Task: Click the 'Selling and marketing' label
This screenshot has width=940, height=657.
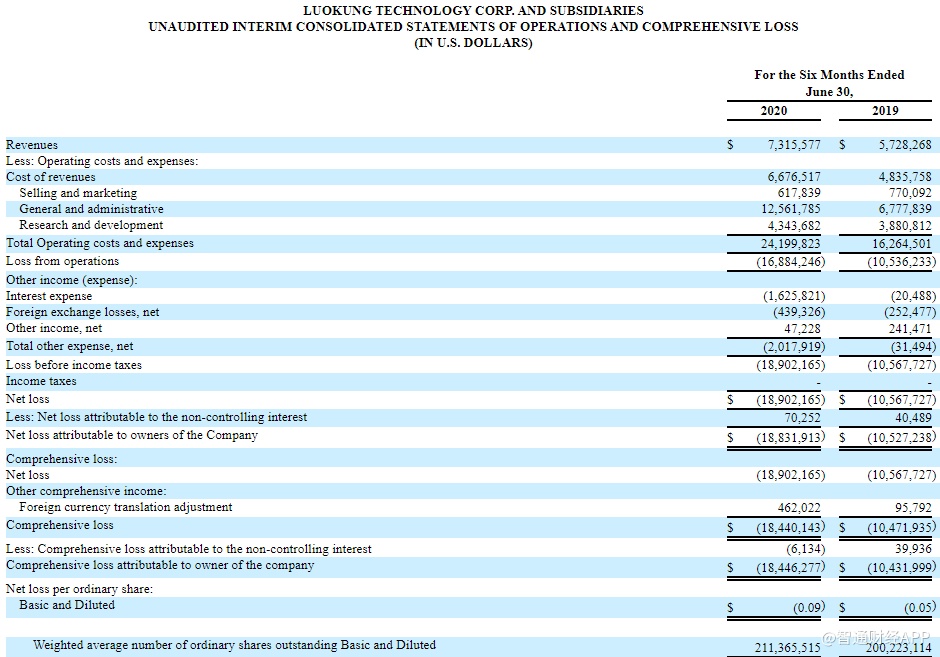Action: [x=78, y=193]
